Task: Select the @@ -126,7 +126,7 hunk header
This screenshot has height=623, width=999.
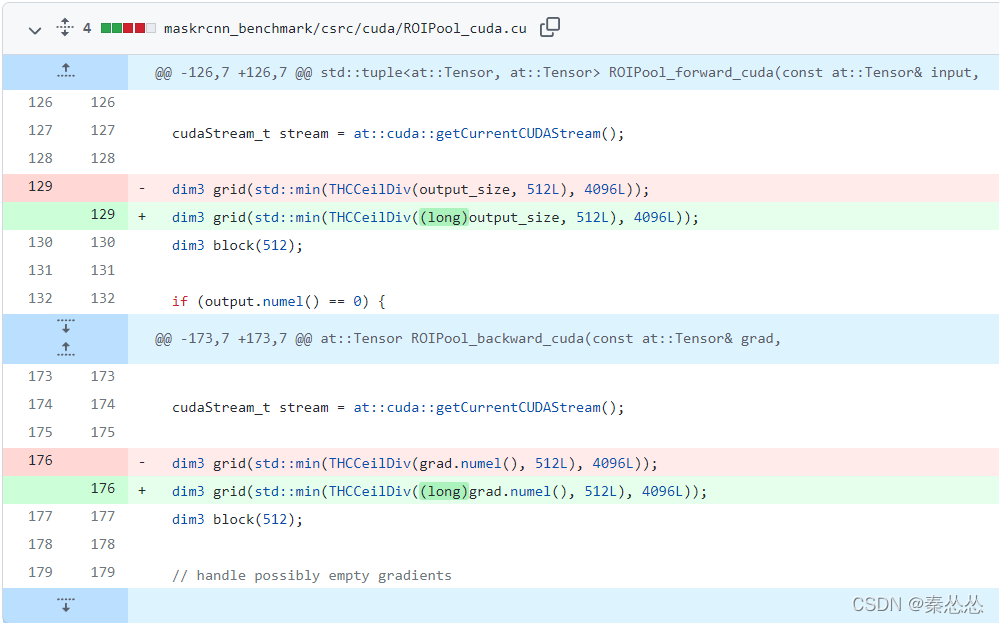Action: tap(566, 73)
